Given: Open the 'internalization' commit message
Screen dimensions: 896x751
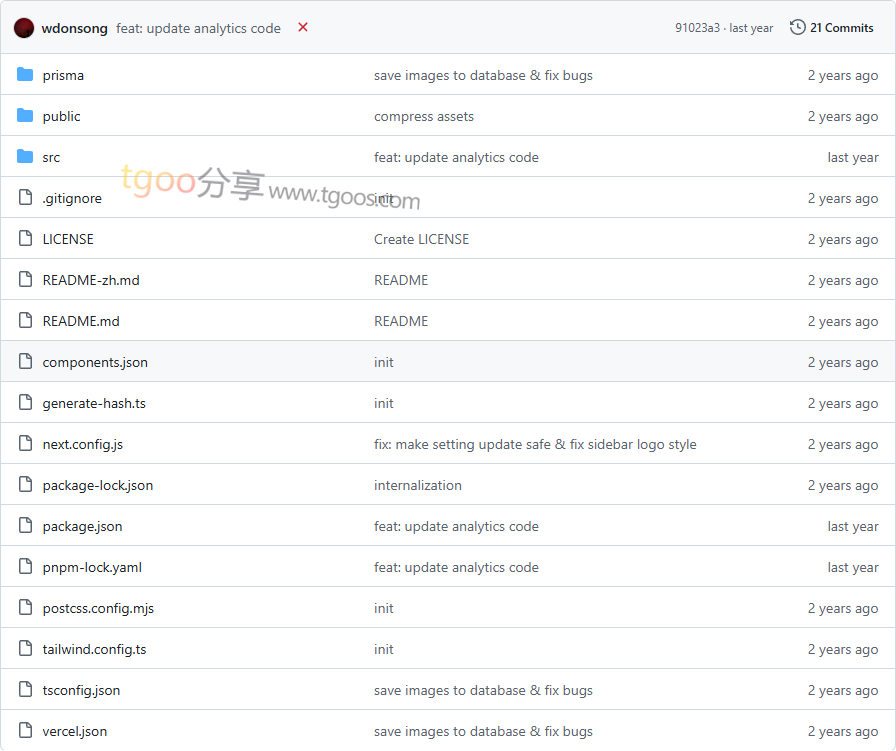Looking at the screenshot, I should click(418, 485).
